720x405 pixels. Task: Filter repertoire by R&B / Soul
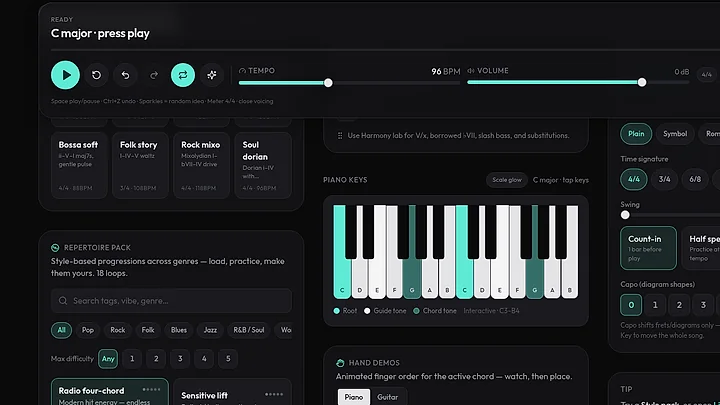click(x=248, y=330)
